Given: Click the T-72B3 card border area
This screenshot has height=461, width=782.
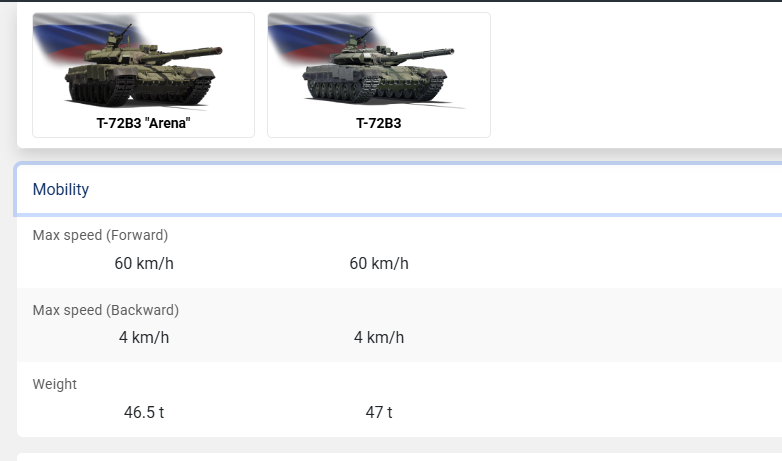Looking at the screenshot, I should coord(379,75).
